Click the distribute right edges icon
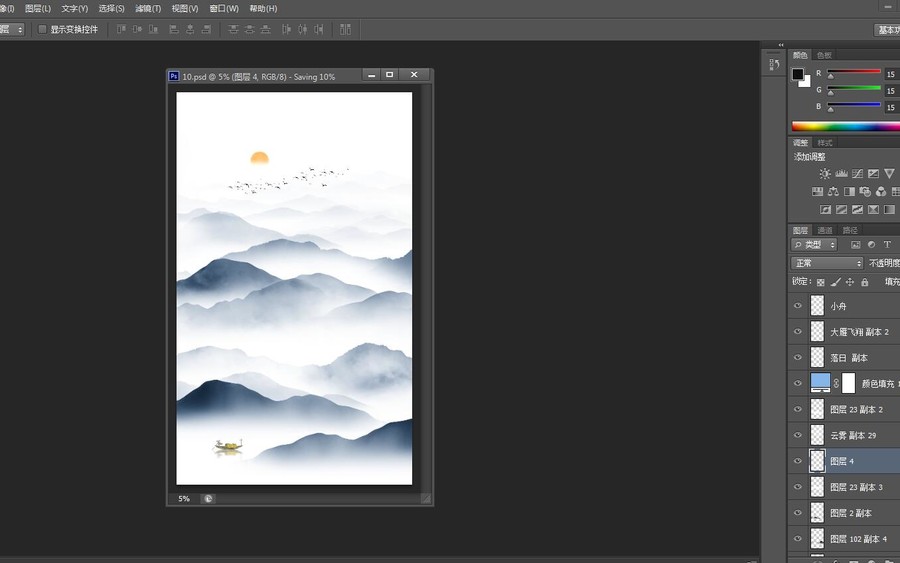 pyautogui.click(x=319, y=29)
